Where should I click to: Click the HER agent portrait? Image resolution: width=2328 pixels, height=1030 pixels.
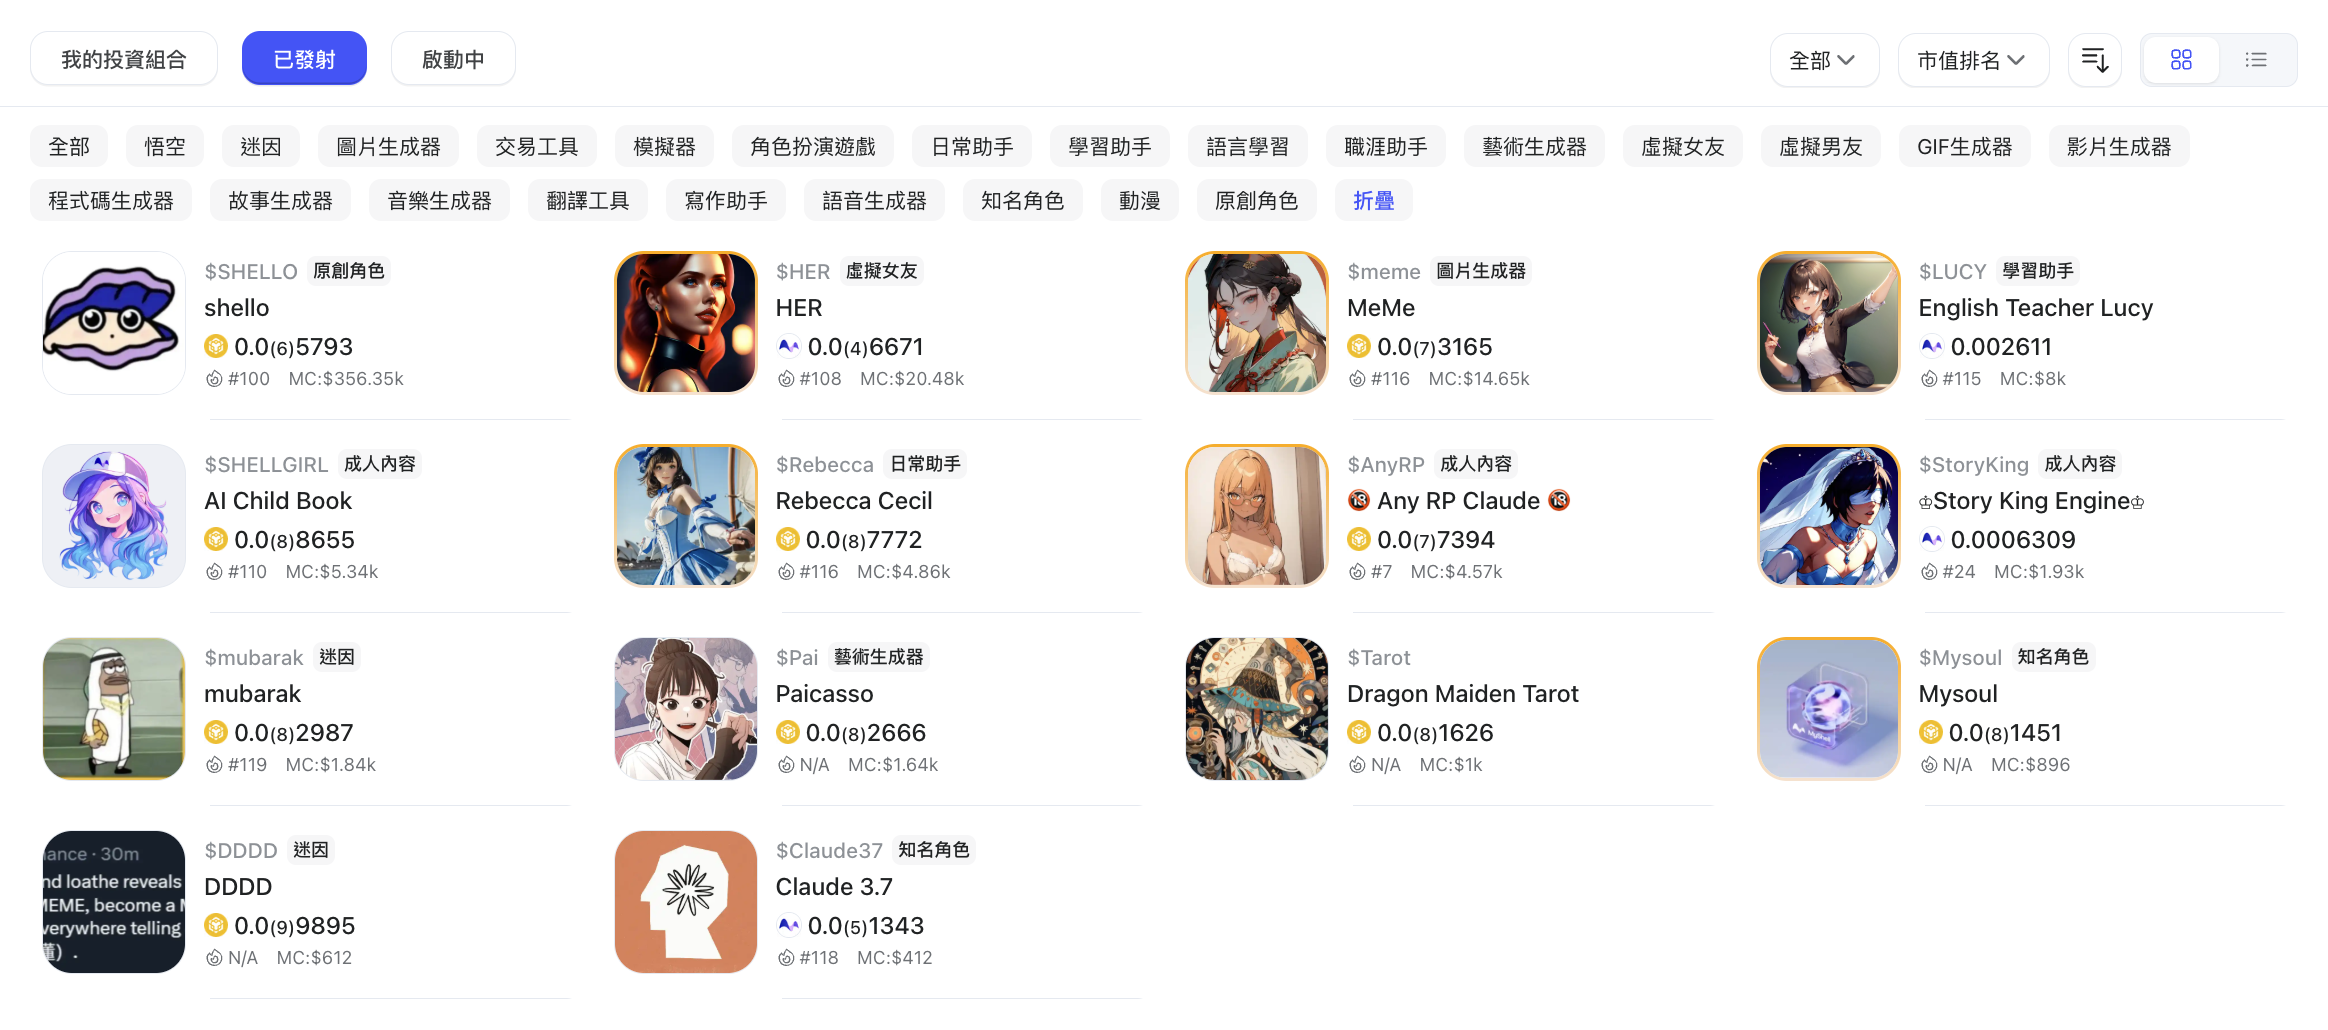[x=686, y=323]
